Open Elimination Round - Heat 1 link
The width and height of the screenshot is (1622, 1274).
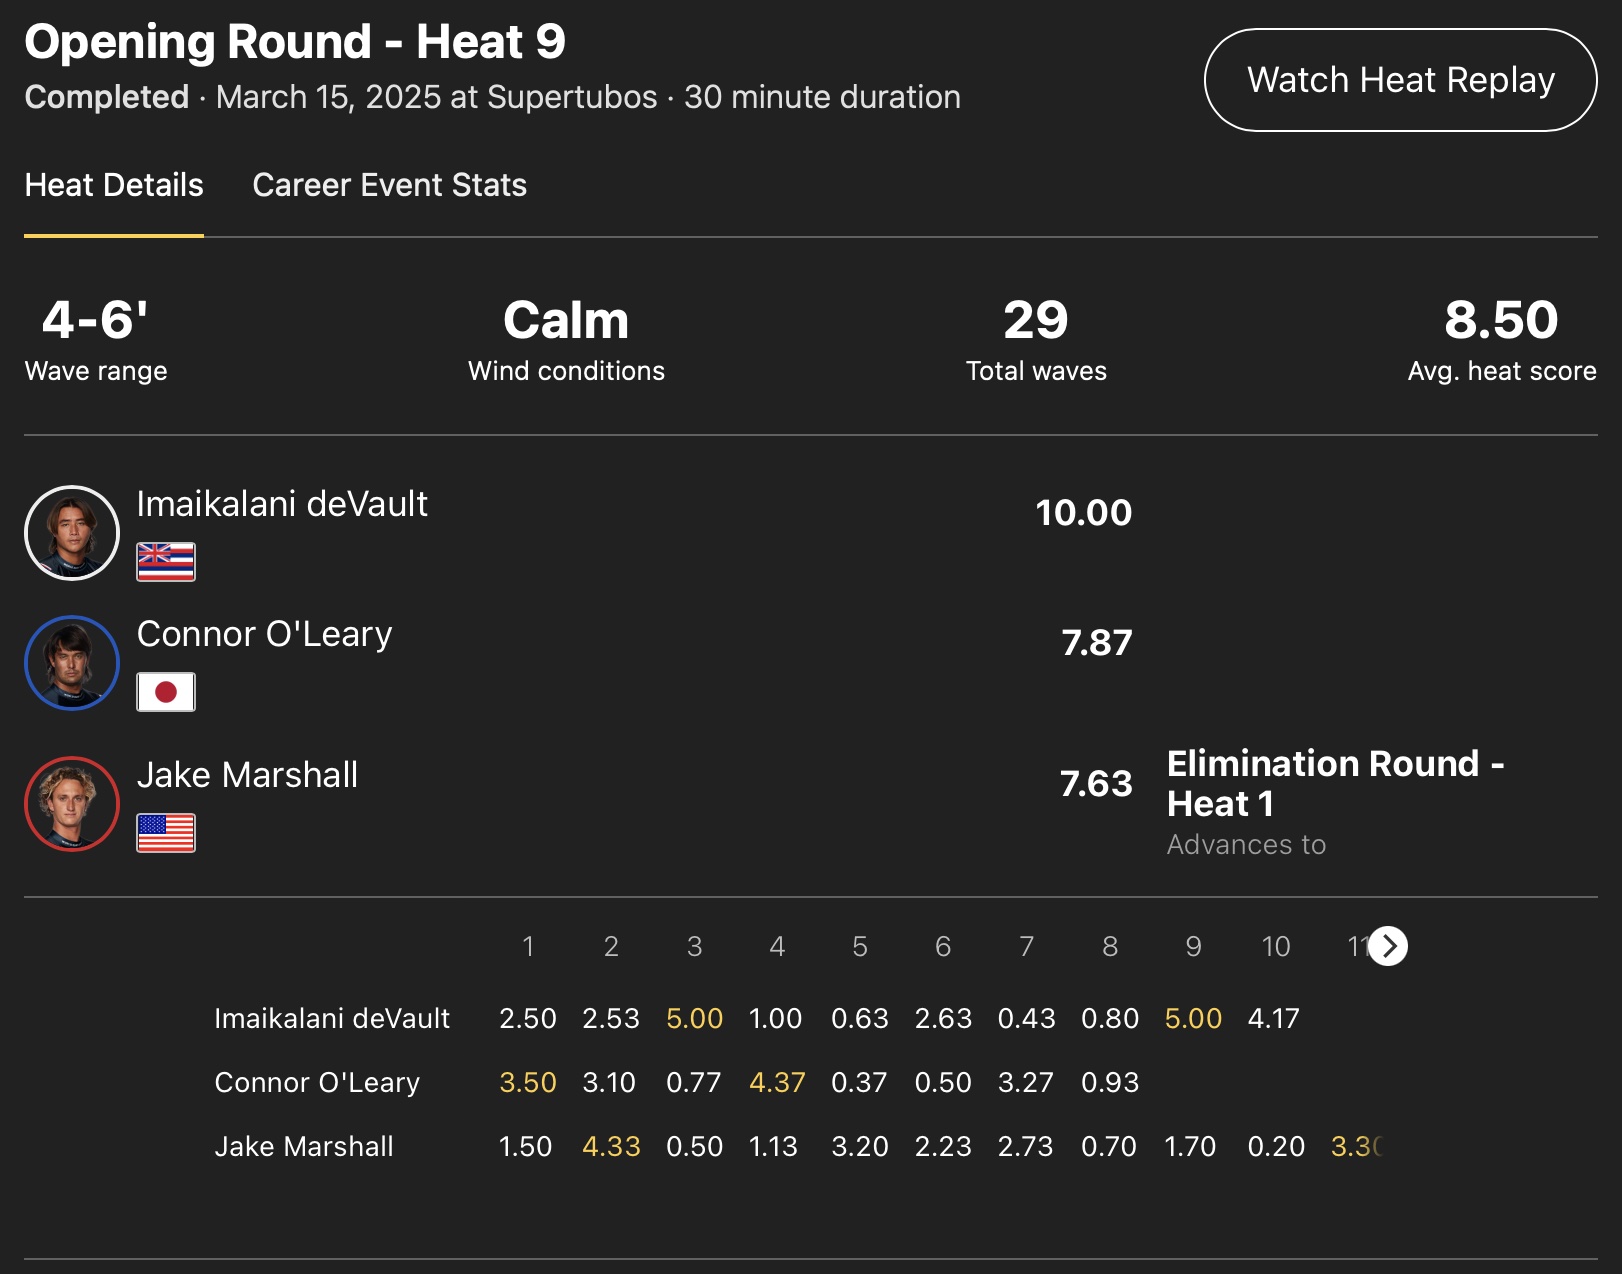coord(1334,783)
